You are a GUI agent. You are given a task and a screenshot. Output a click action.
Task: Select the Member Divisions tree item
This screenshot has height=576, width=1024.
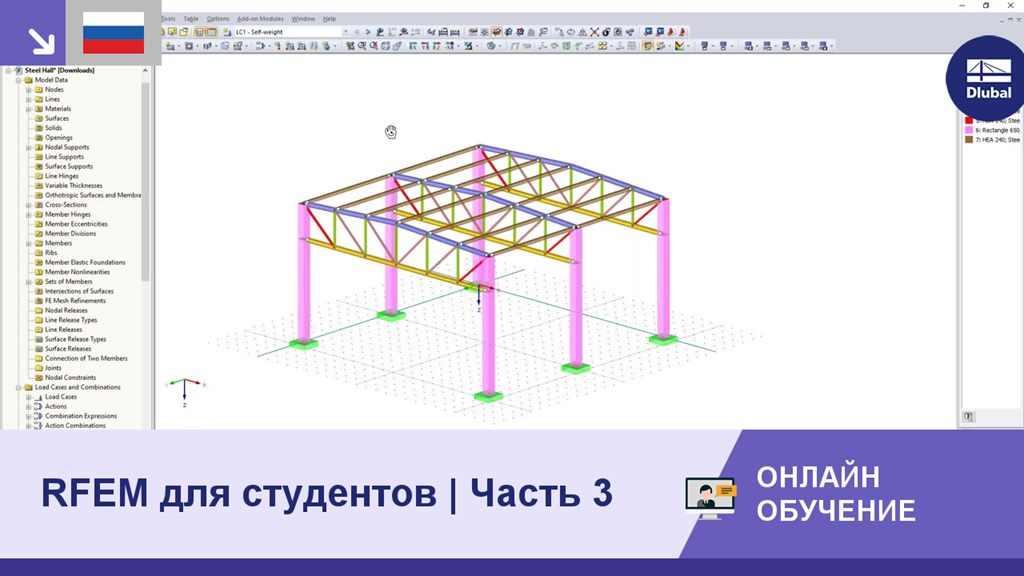click(71, 233)
